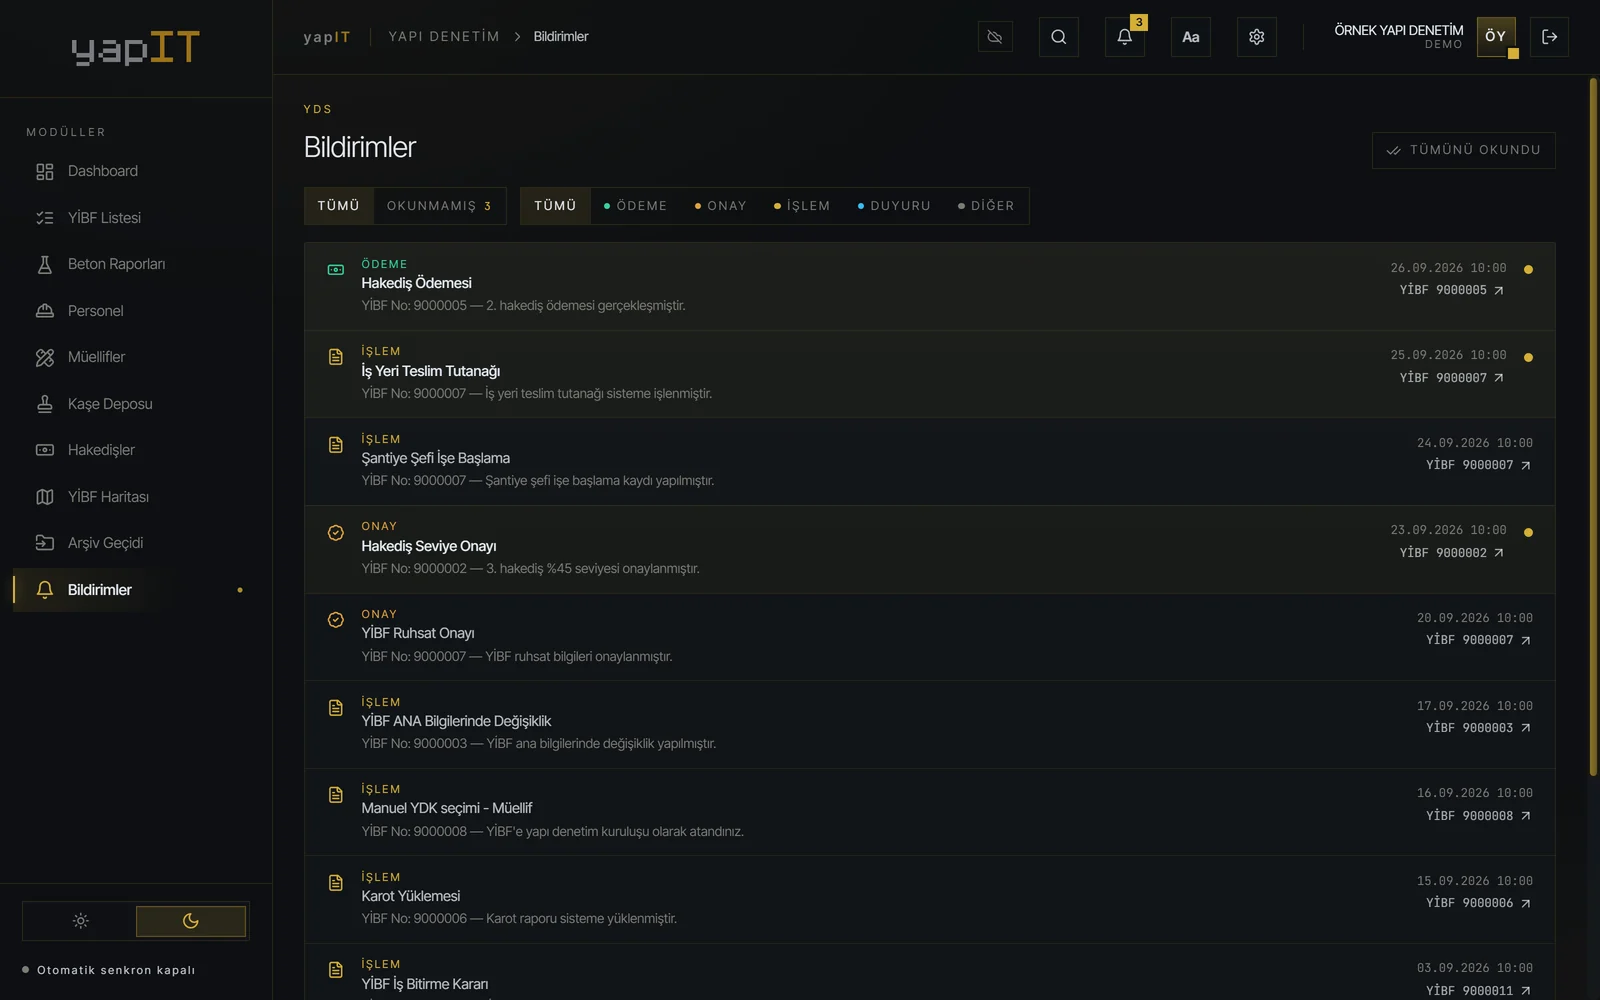Open YİBF Haritası module
This screenshot has width=1600, height=1000.
point(136,497)
